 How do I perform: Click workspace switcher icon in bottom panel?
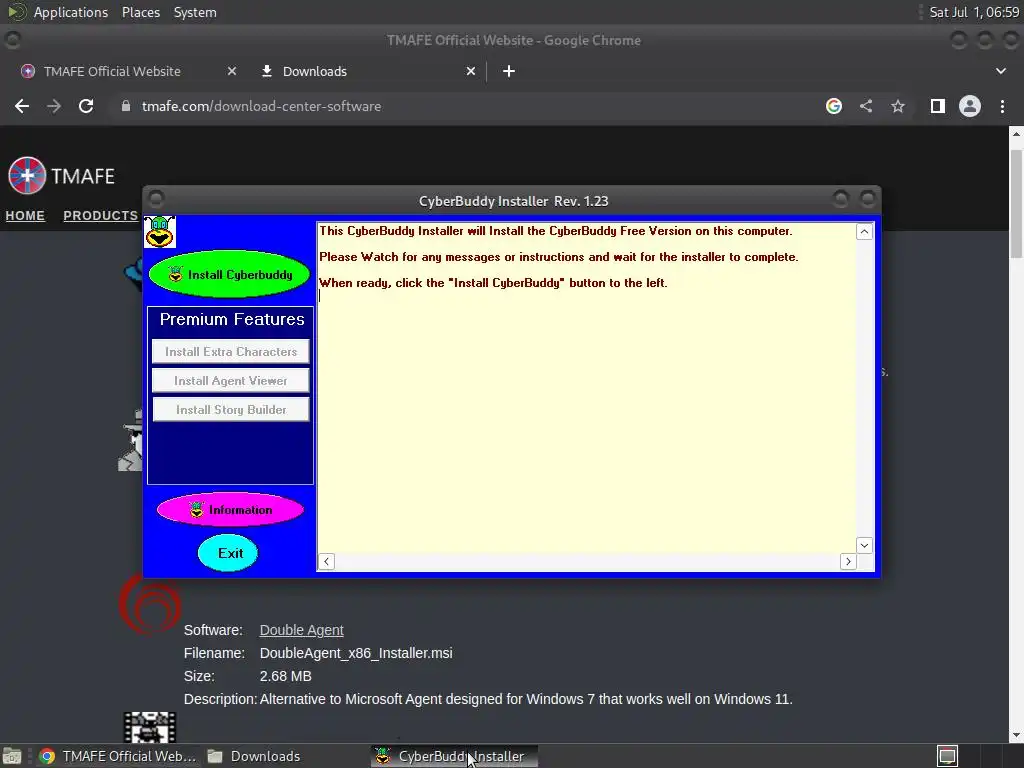pos(947,756)
